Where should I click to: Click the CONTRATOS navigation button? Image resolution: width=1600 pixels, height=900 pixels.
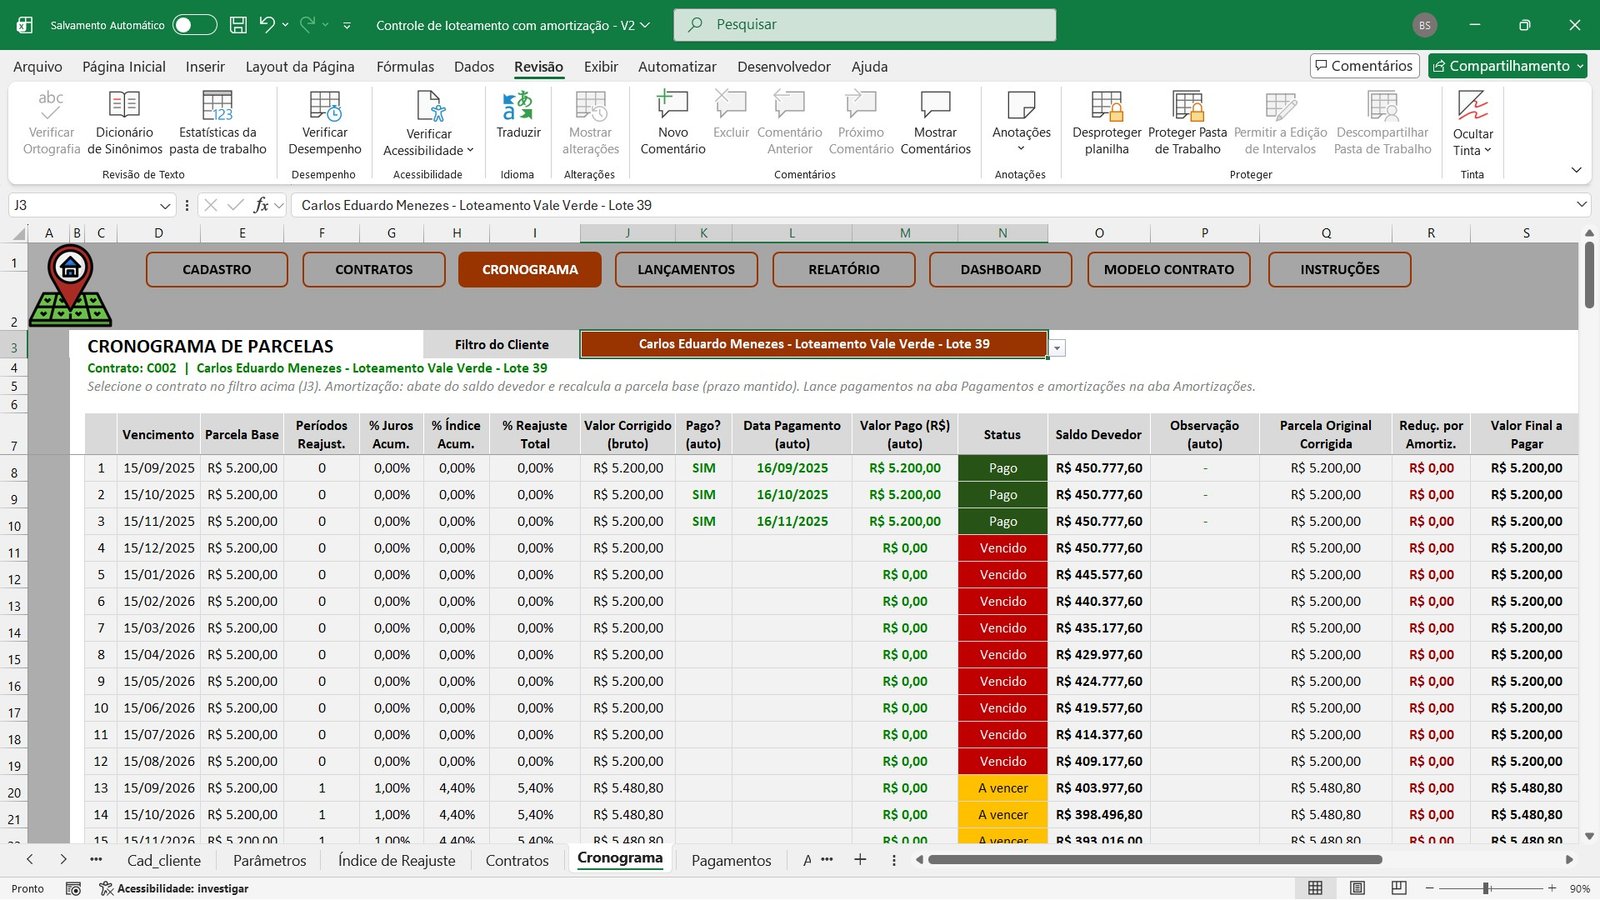coord(374,269)
